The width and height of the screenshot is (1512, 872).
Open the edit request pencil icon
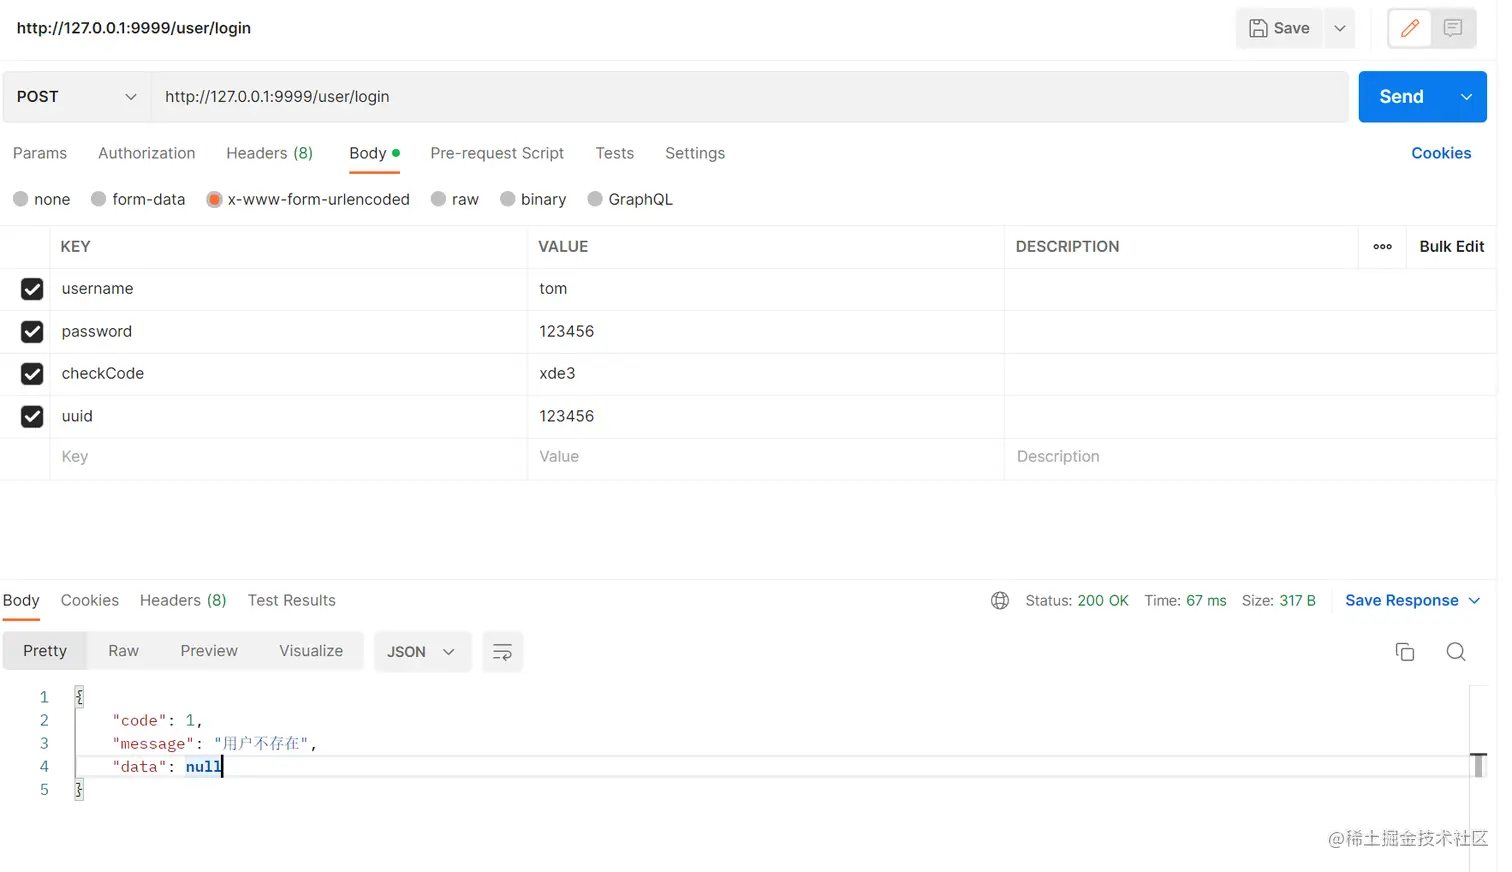click(1409, 28)
